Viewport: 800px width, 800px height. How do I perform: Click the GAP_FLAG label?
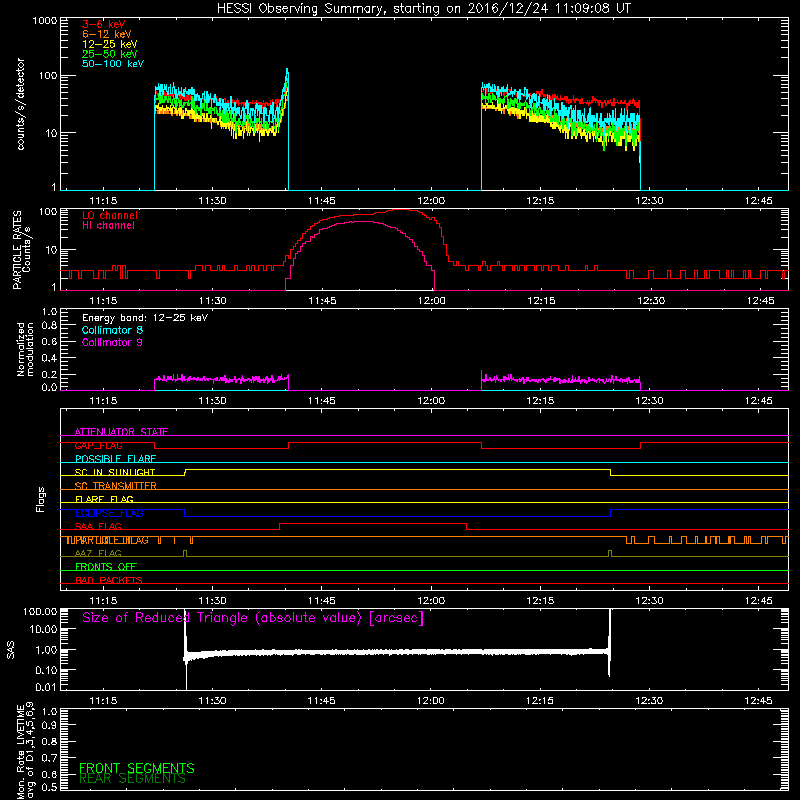click(98, 445)
